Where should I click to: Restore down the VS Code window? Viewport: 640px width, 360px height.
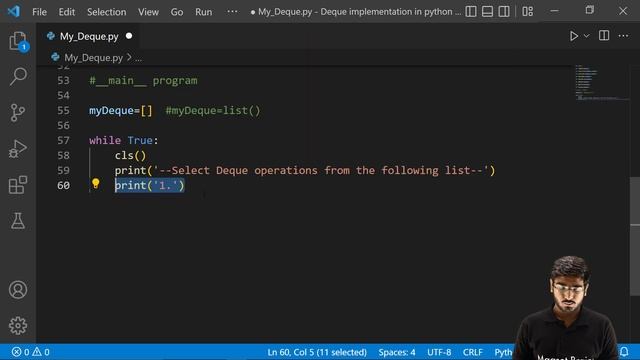589,11
